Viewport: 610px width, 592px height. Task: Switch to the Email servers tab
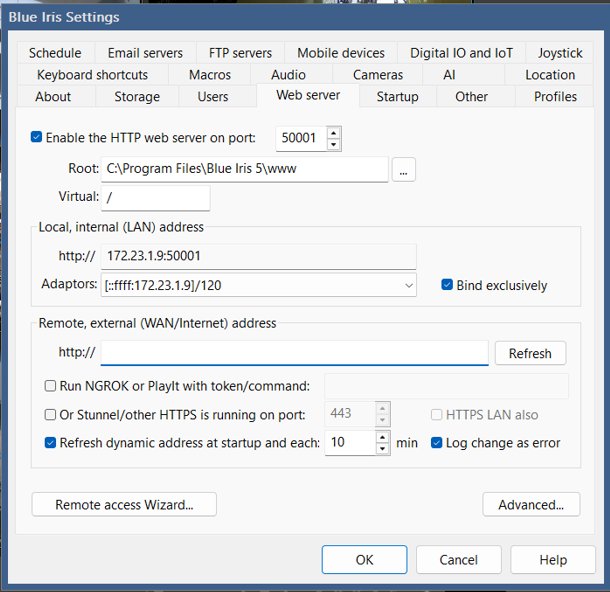pos(145,53)
